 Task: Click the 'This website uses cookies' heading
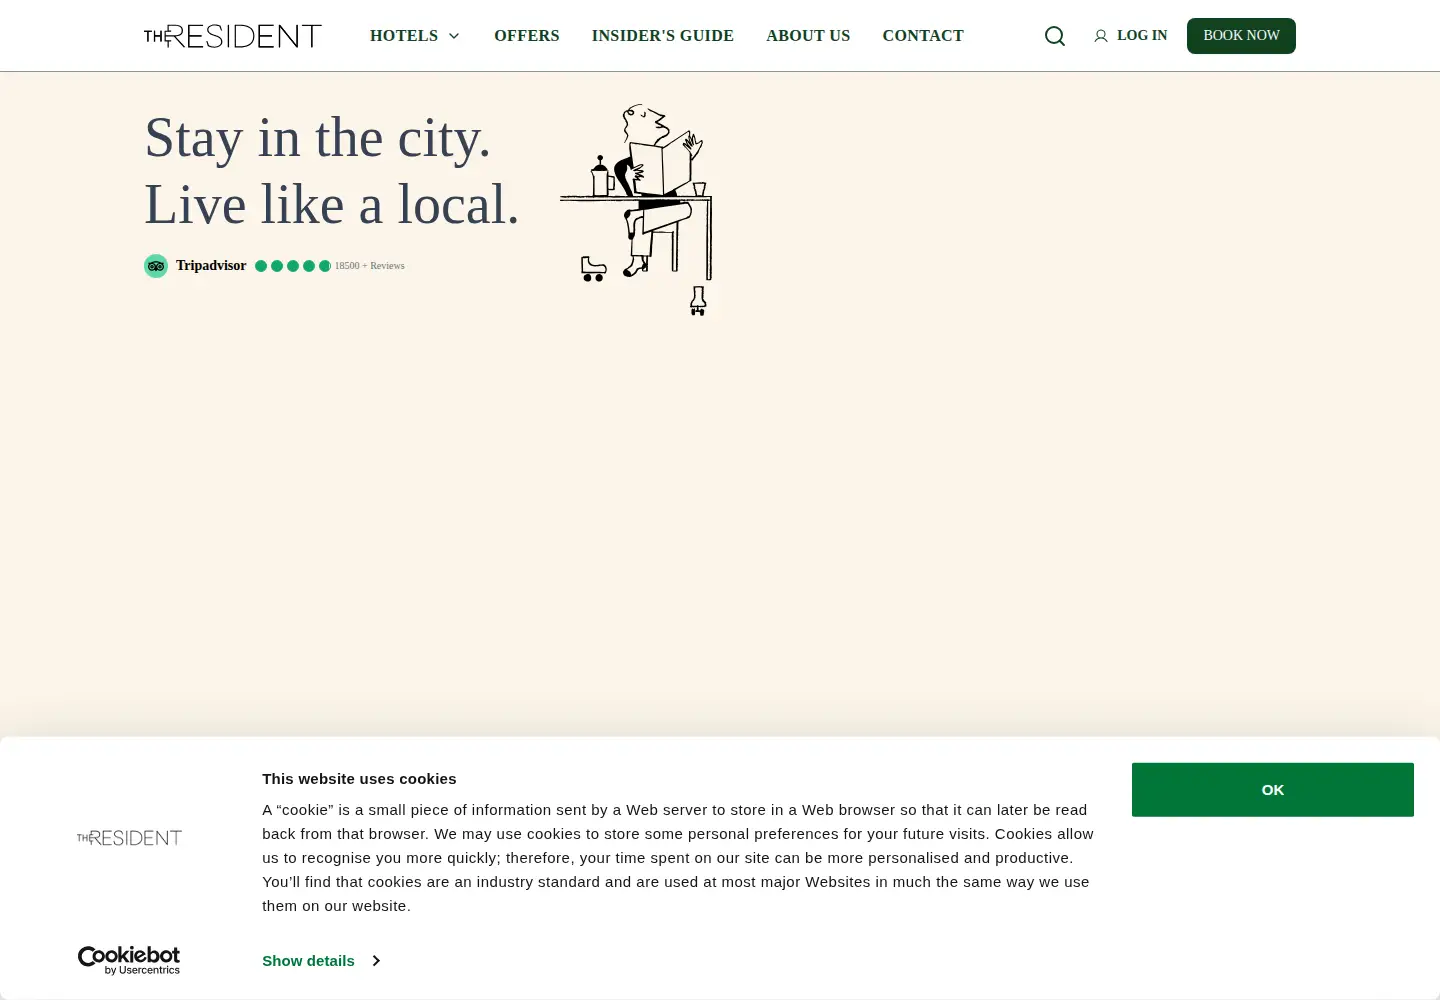click(x=359, y=779)
